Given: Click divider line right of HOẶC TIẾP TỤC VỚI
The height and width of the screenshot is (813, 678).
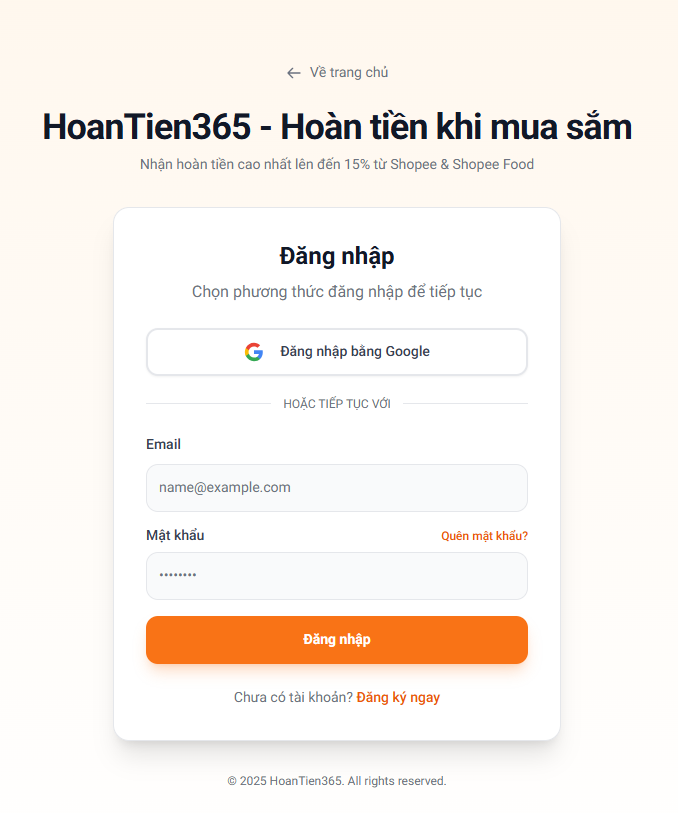Looking at the screenshot, I should point(465,404).
